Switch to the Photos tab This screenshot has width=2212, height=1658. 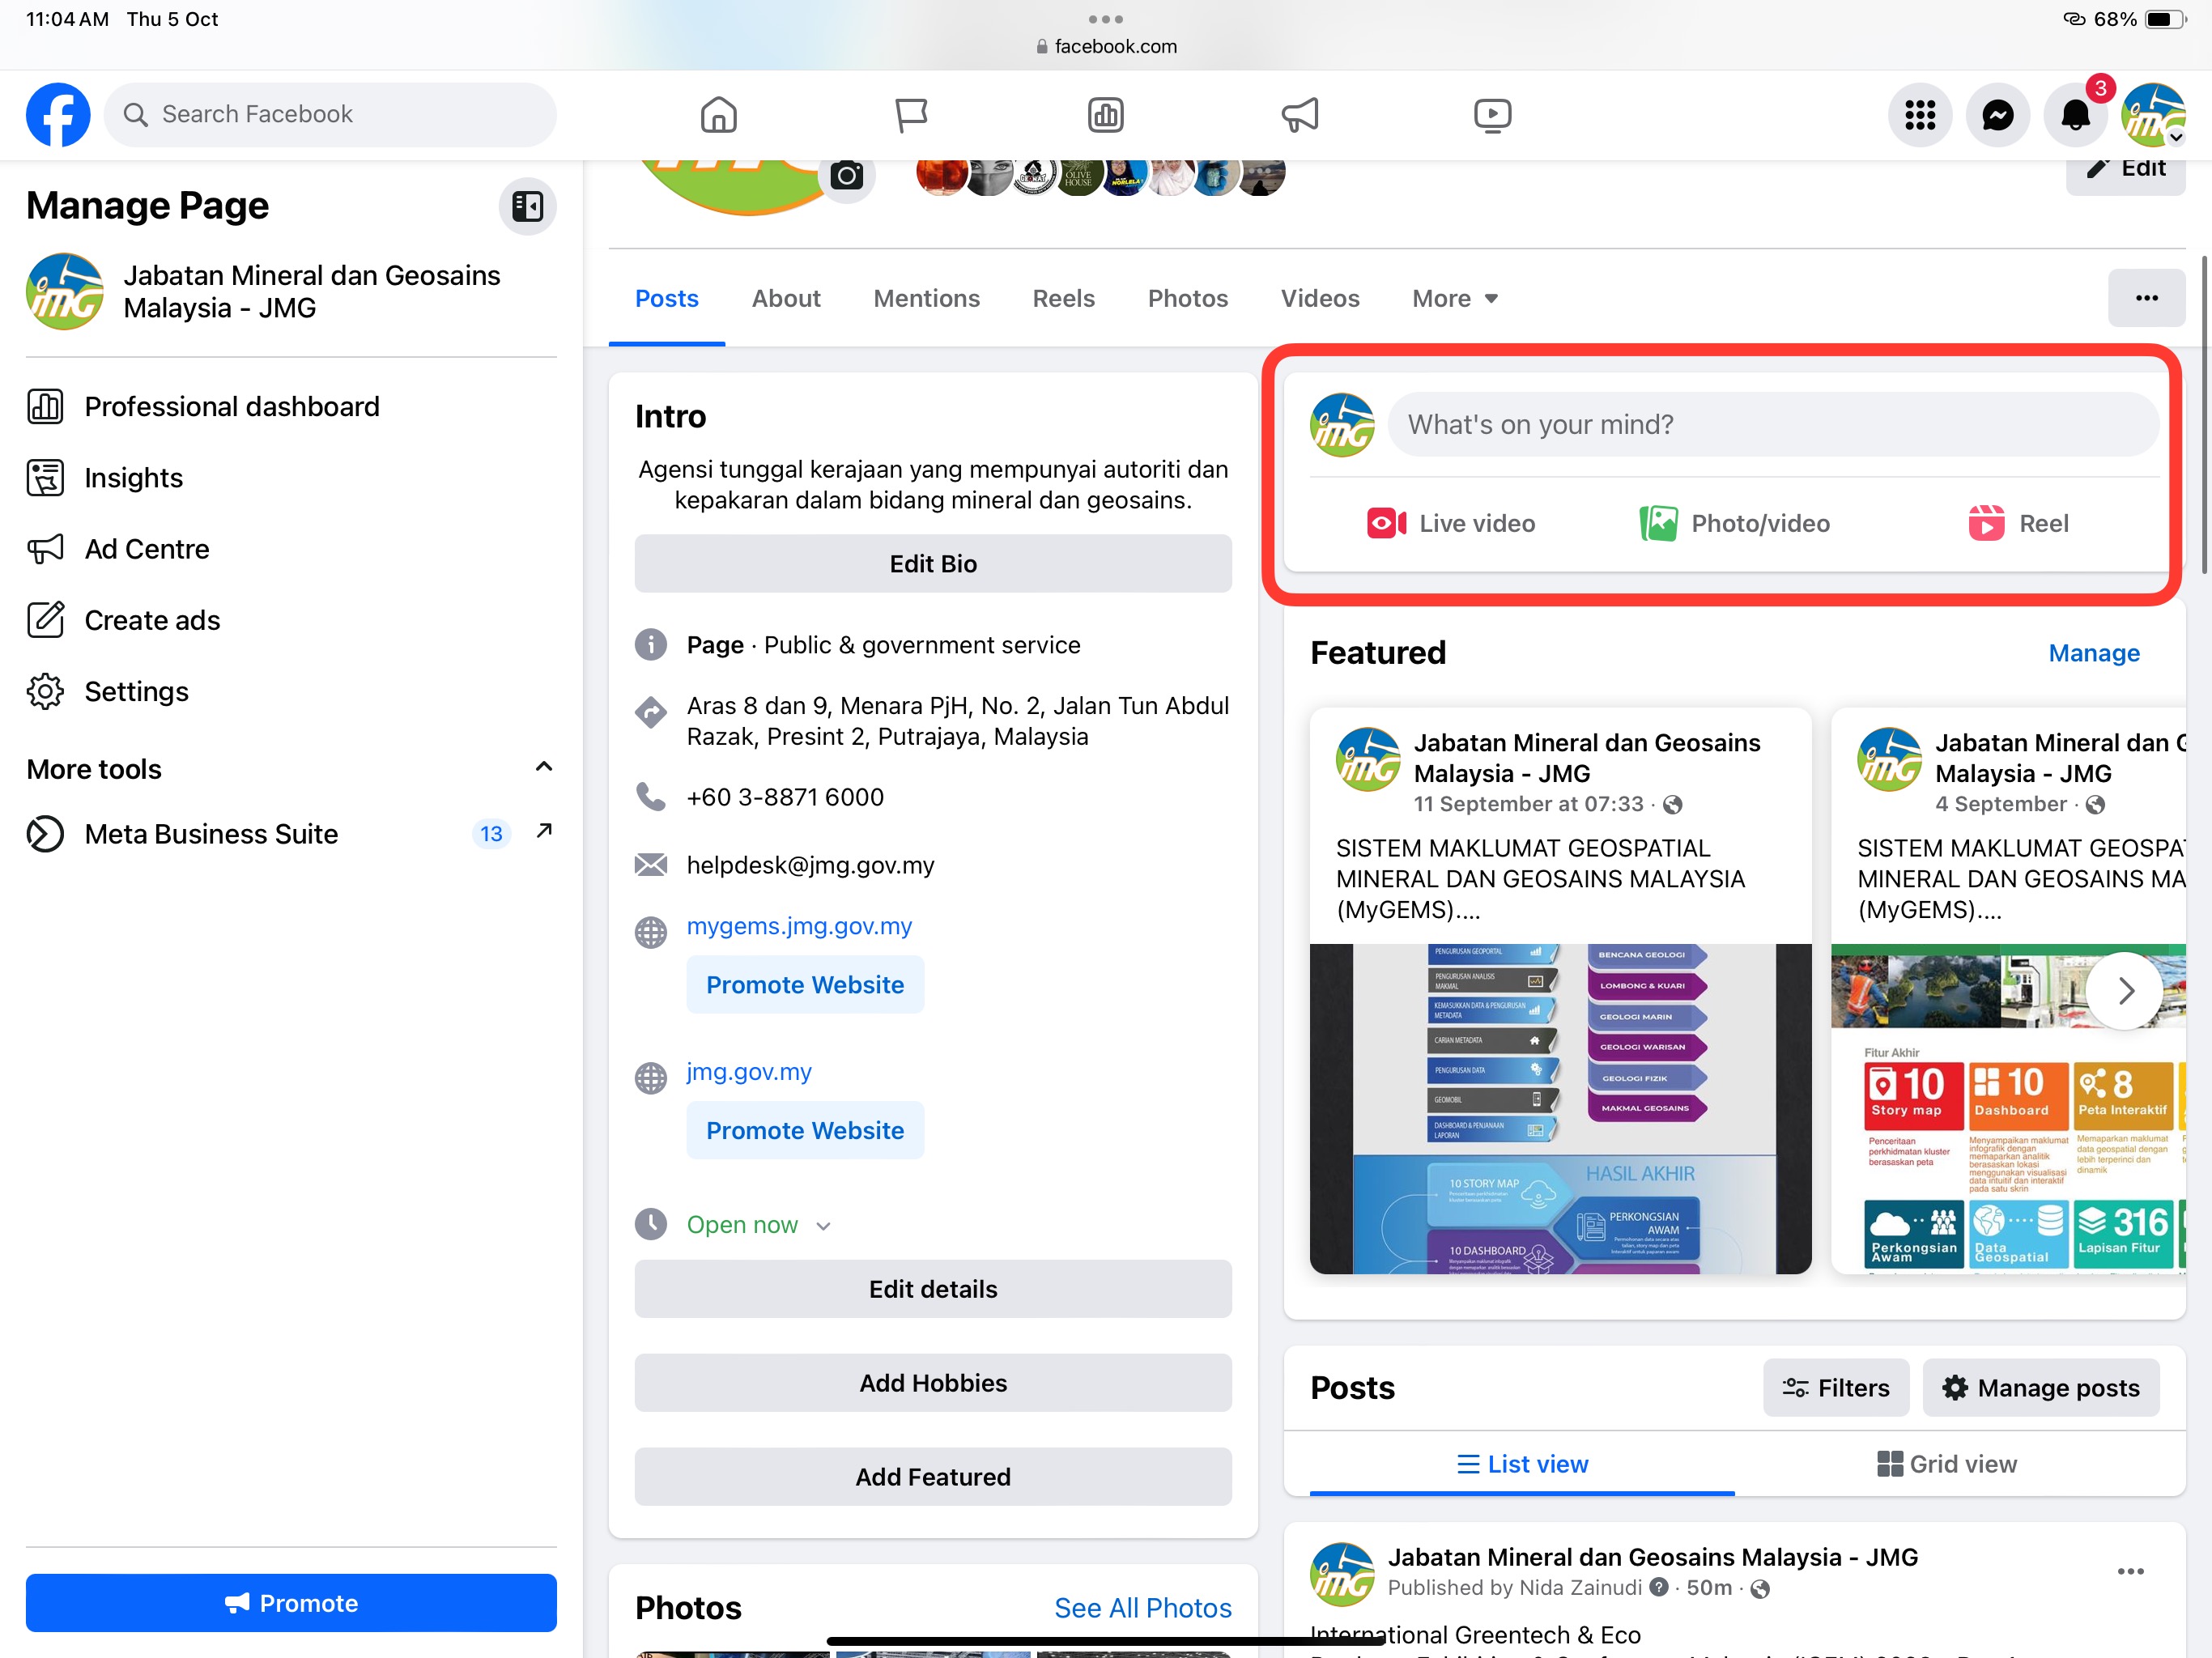point(1187,298)
